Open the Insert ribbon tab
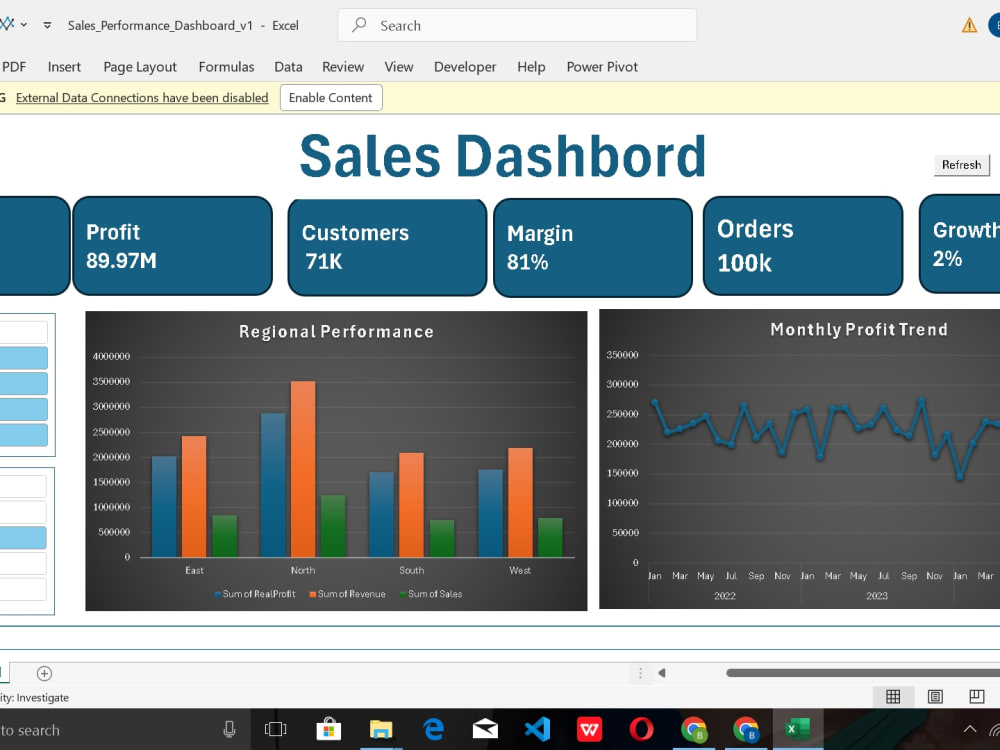Viewport: 1000px width, 750px height. [64, 67]
